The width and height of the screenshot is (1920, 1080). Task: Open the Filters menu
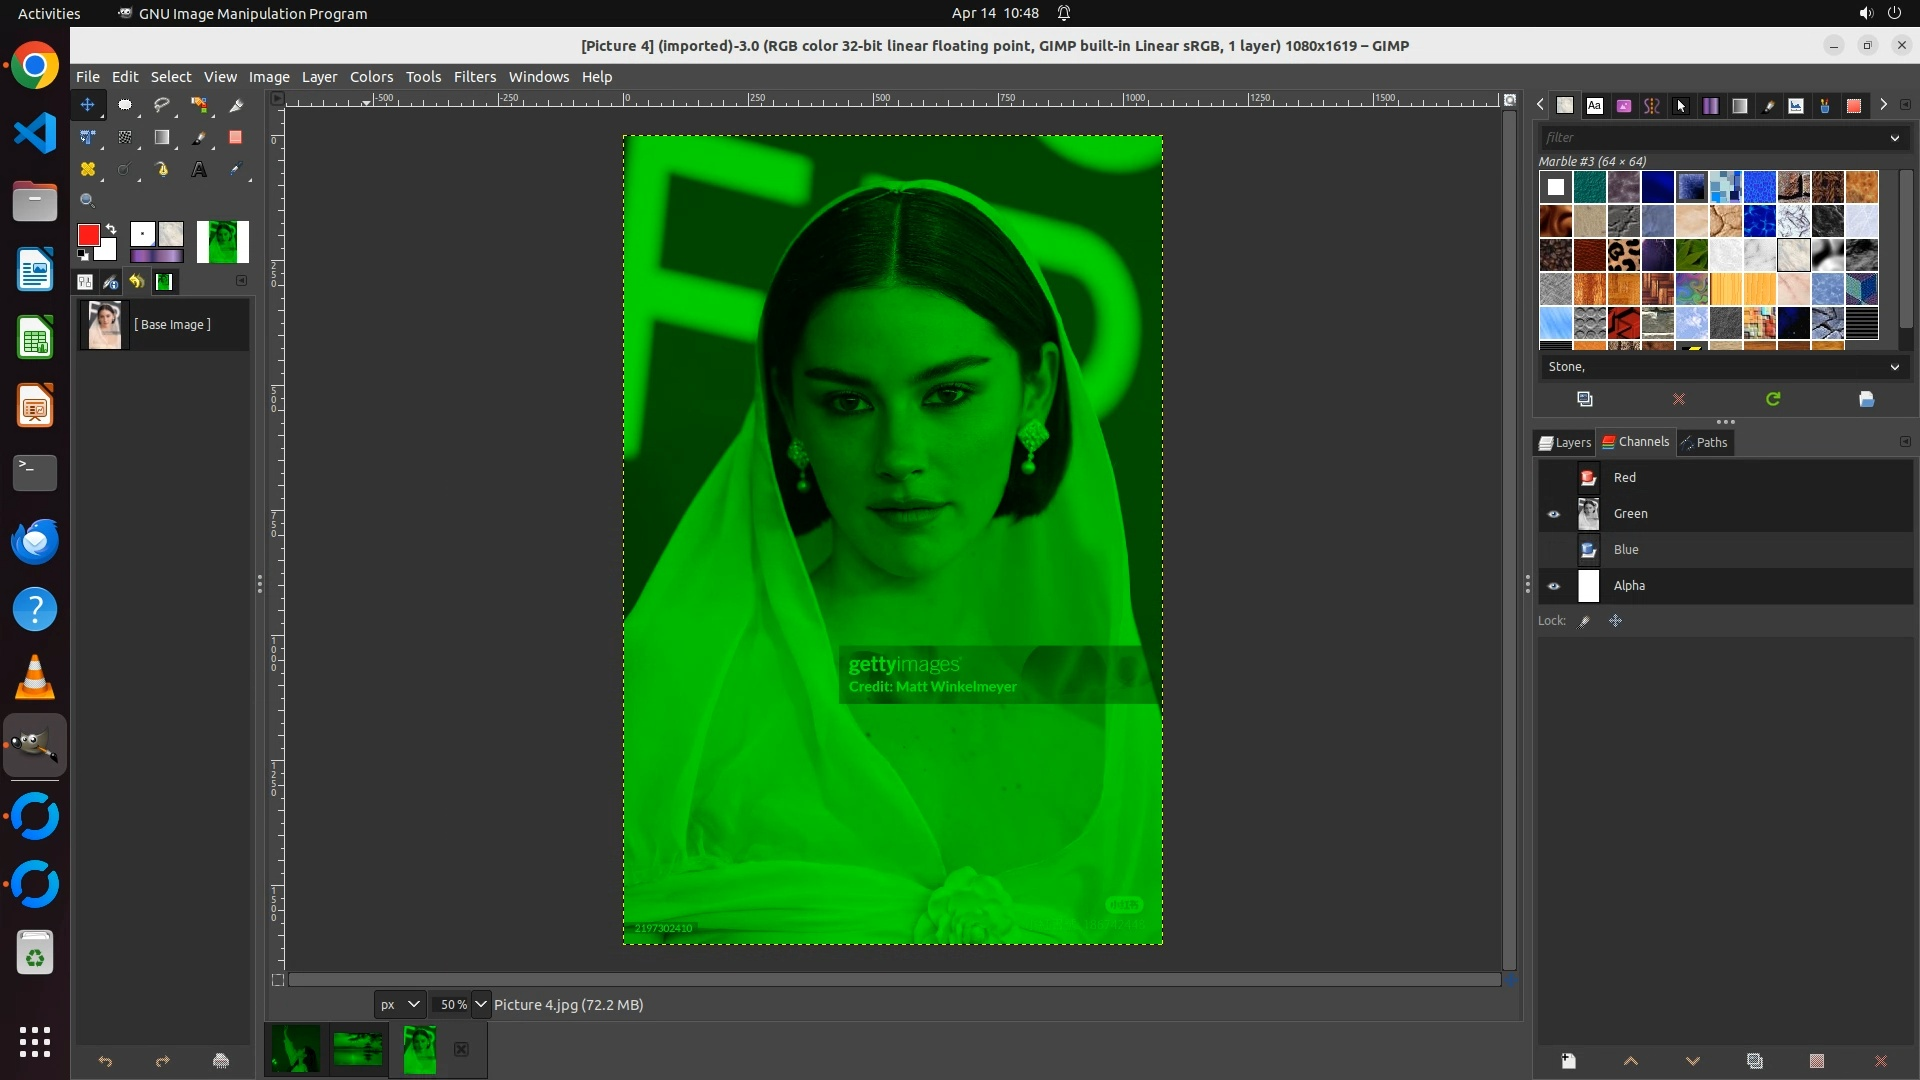click(x=474, y=77)
